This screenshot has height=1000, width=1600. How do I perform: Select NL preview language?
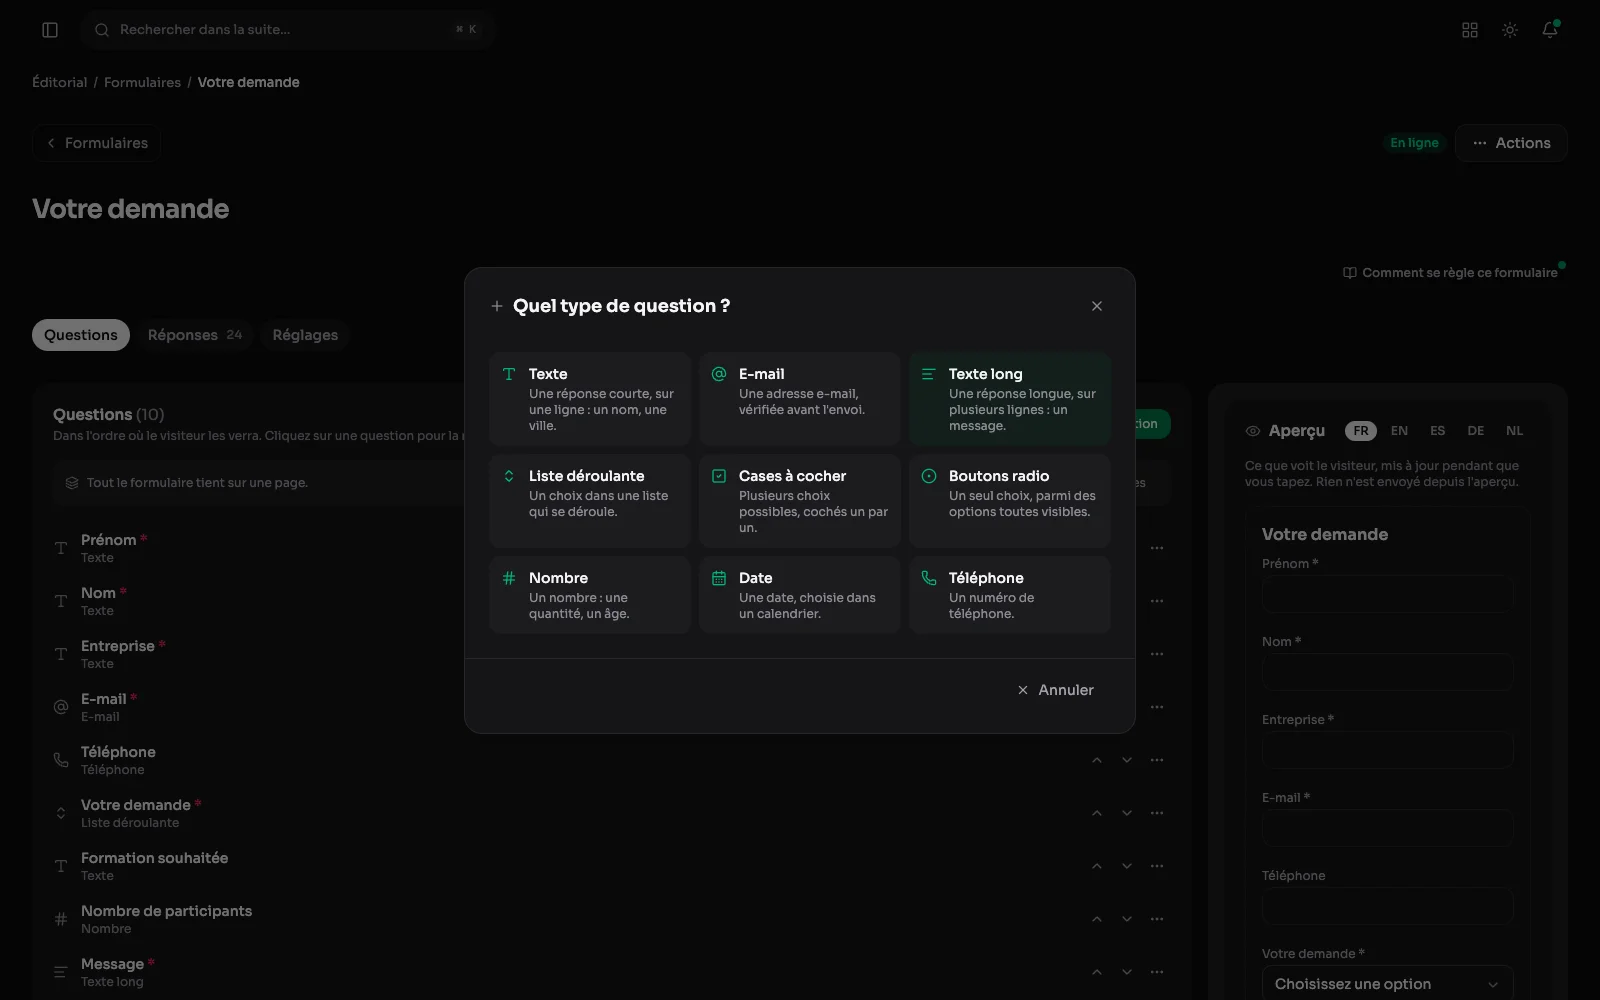coord(1514,431)
